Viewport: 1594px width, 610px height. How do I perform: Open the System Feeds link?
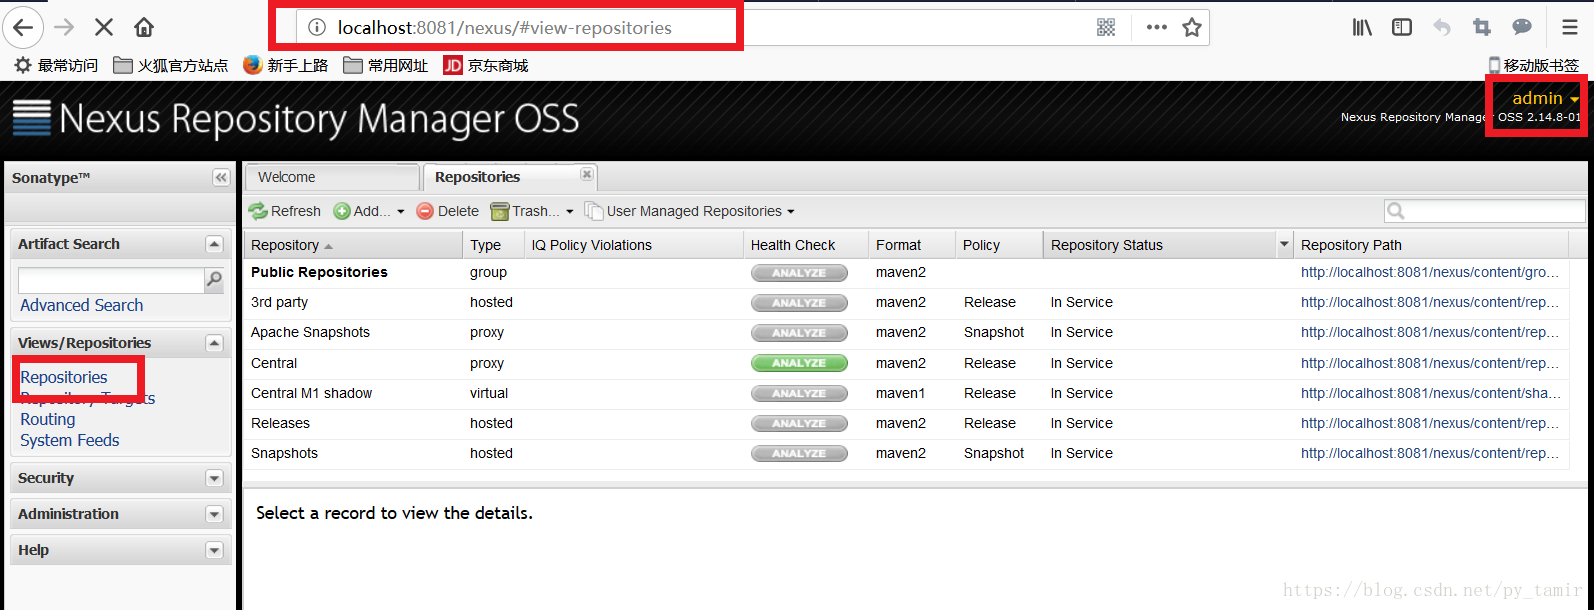click(x=70, y=440)
